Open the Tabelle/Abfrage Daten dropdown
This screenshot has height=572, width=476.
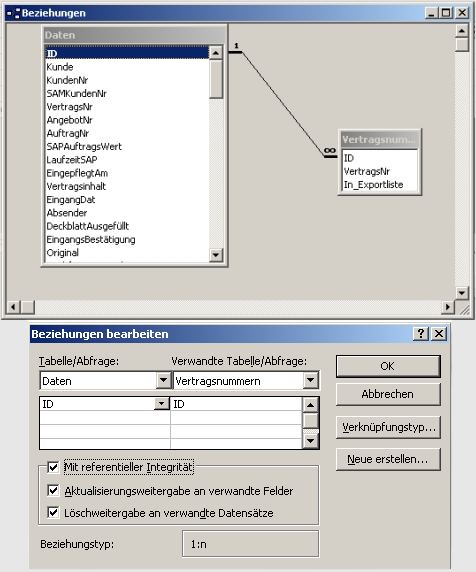[163, 380]
